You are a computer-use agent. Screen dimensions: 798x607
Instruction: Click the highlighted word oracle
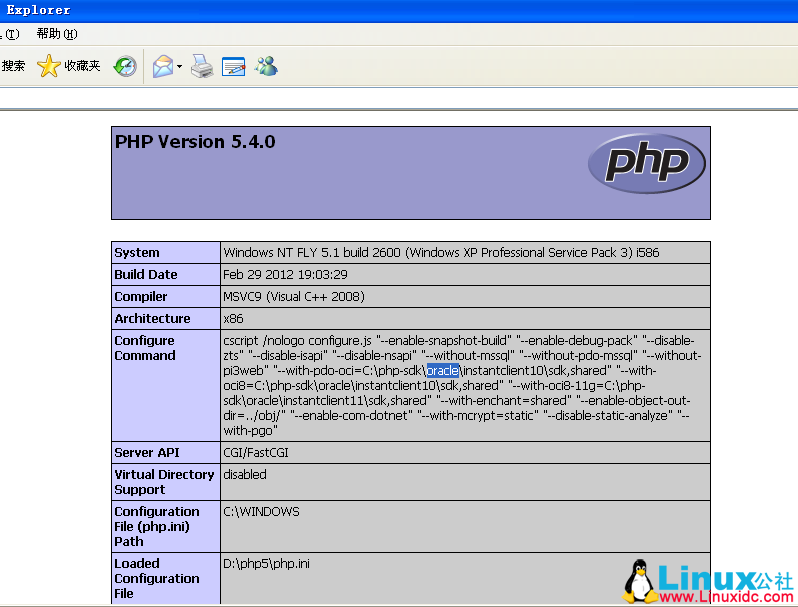[x=443, y=370]
